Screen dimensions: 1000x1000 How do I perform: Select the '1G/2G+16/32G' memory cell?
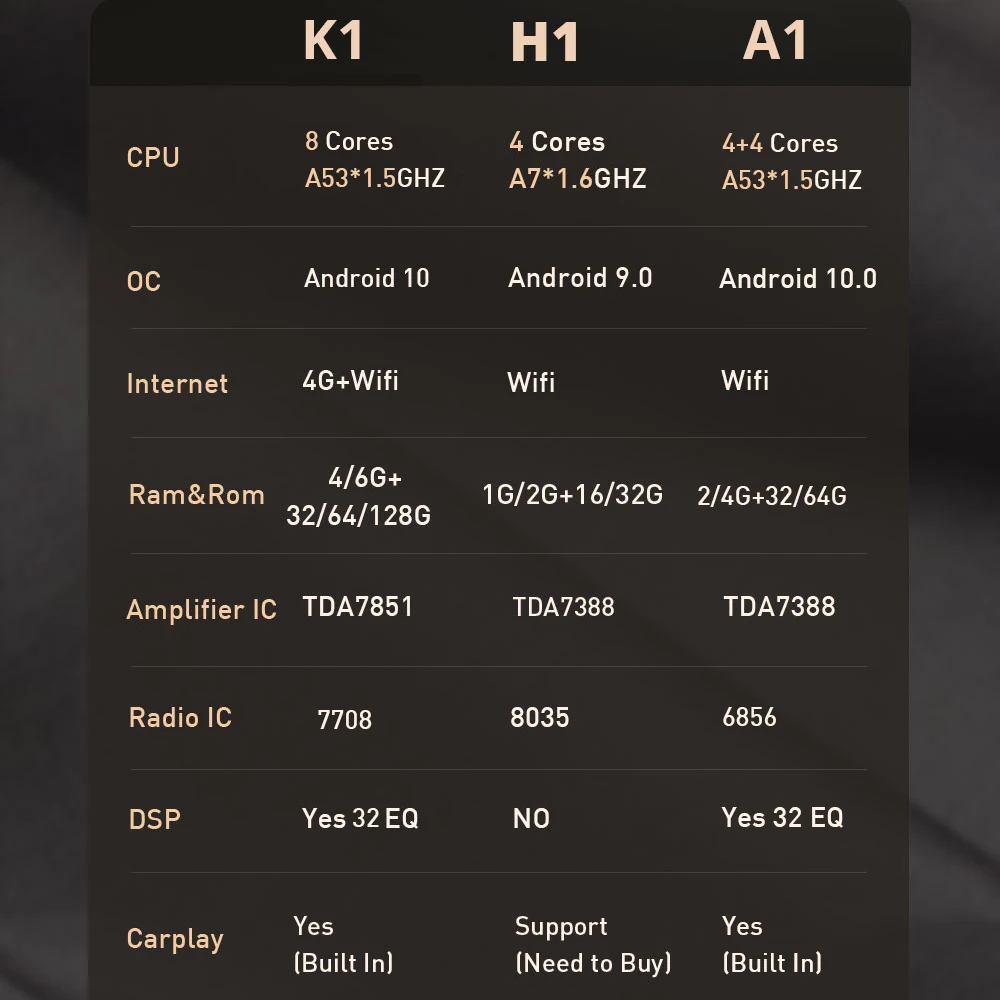point(572,495)
